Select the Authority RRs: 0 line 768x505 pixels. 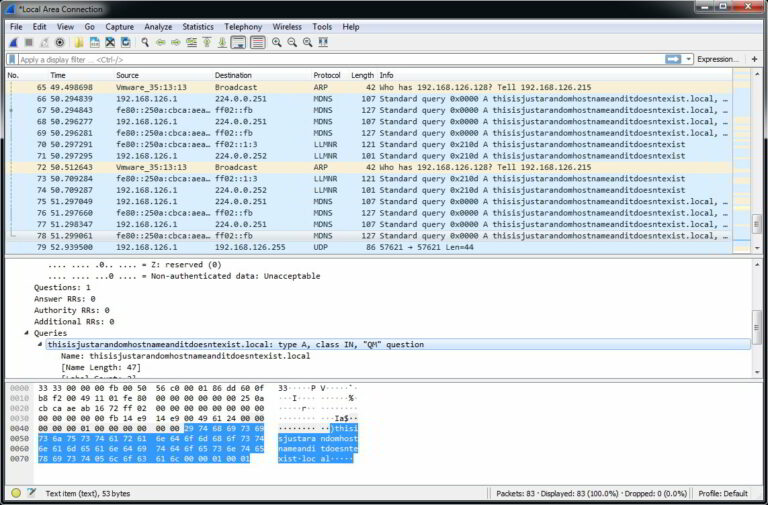(x=72, y=310)
